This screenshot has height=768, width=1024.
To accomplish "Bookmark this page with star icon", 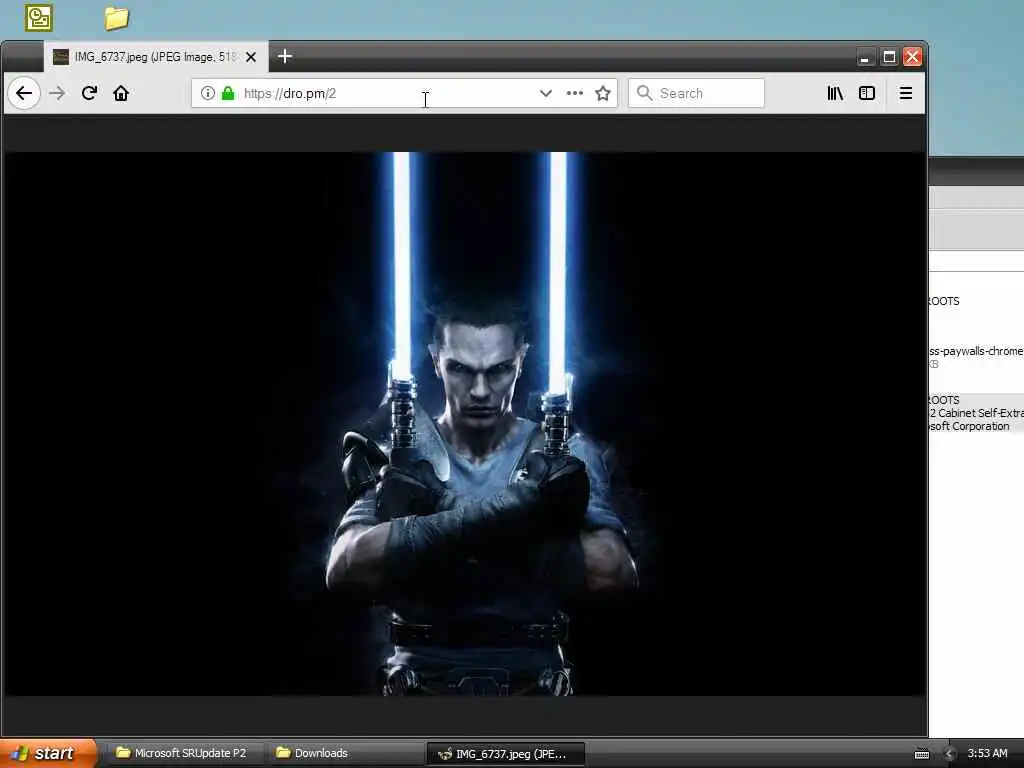I will tap(603, 93).
